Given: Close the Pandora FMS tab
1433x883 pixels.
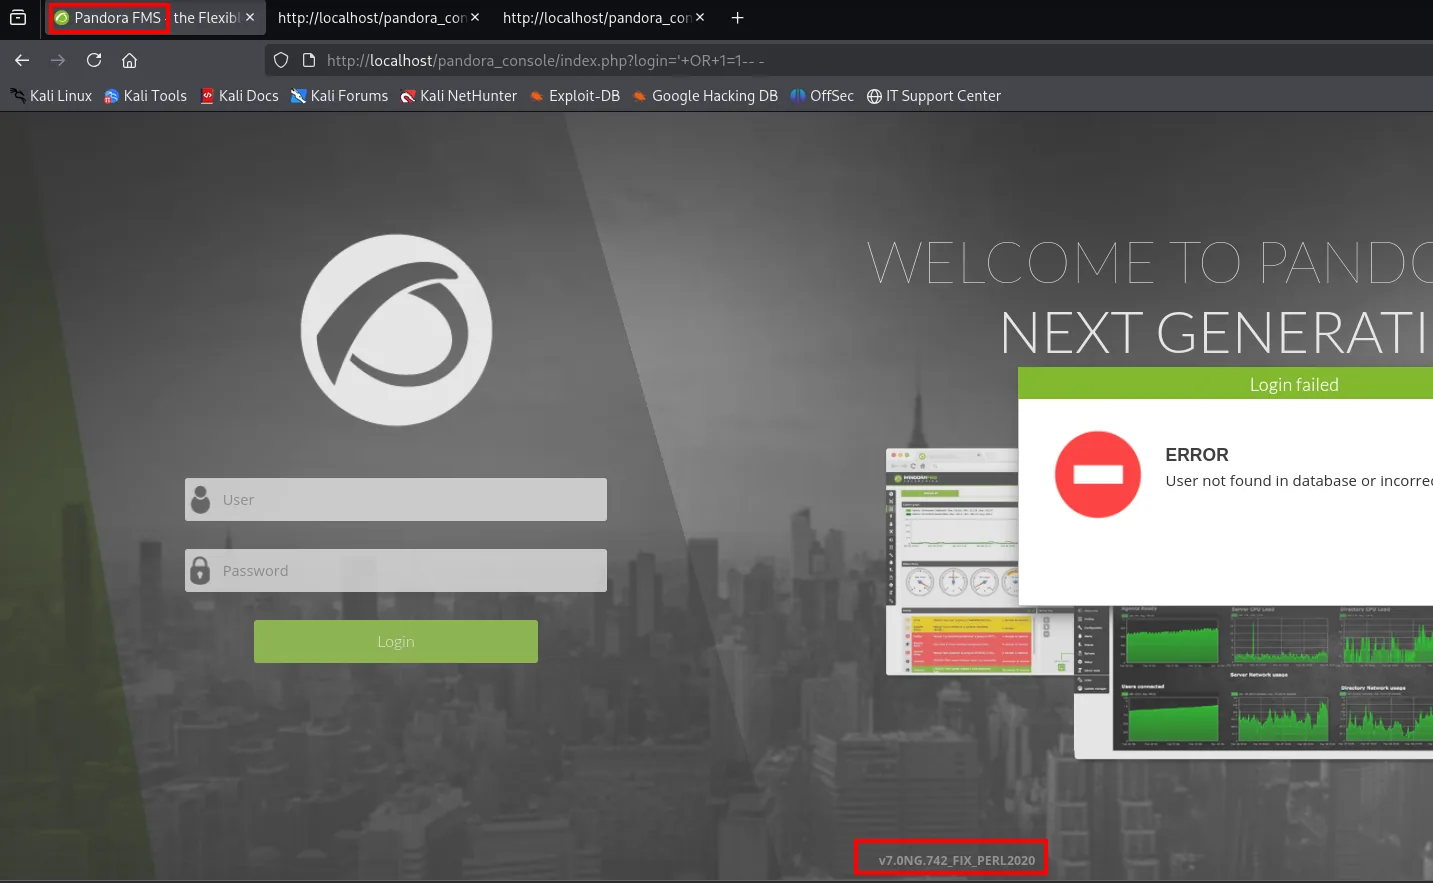Looking at the screenshot, I should (x=250, y=18).
